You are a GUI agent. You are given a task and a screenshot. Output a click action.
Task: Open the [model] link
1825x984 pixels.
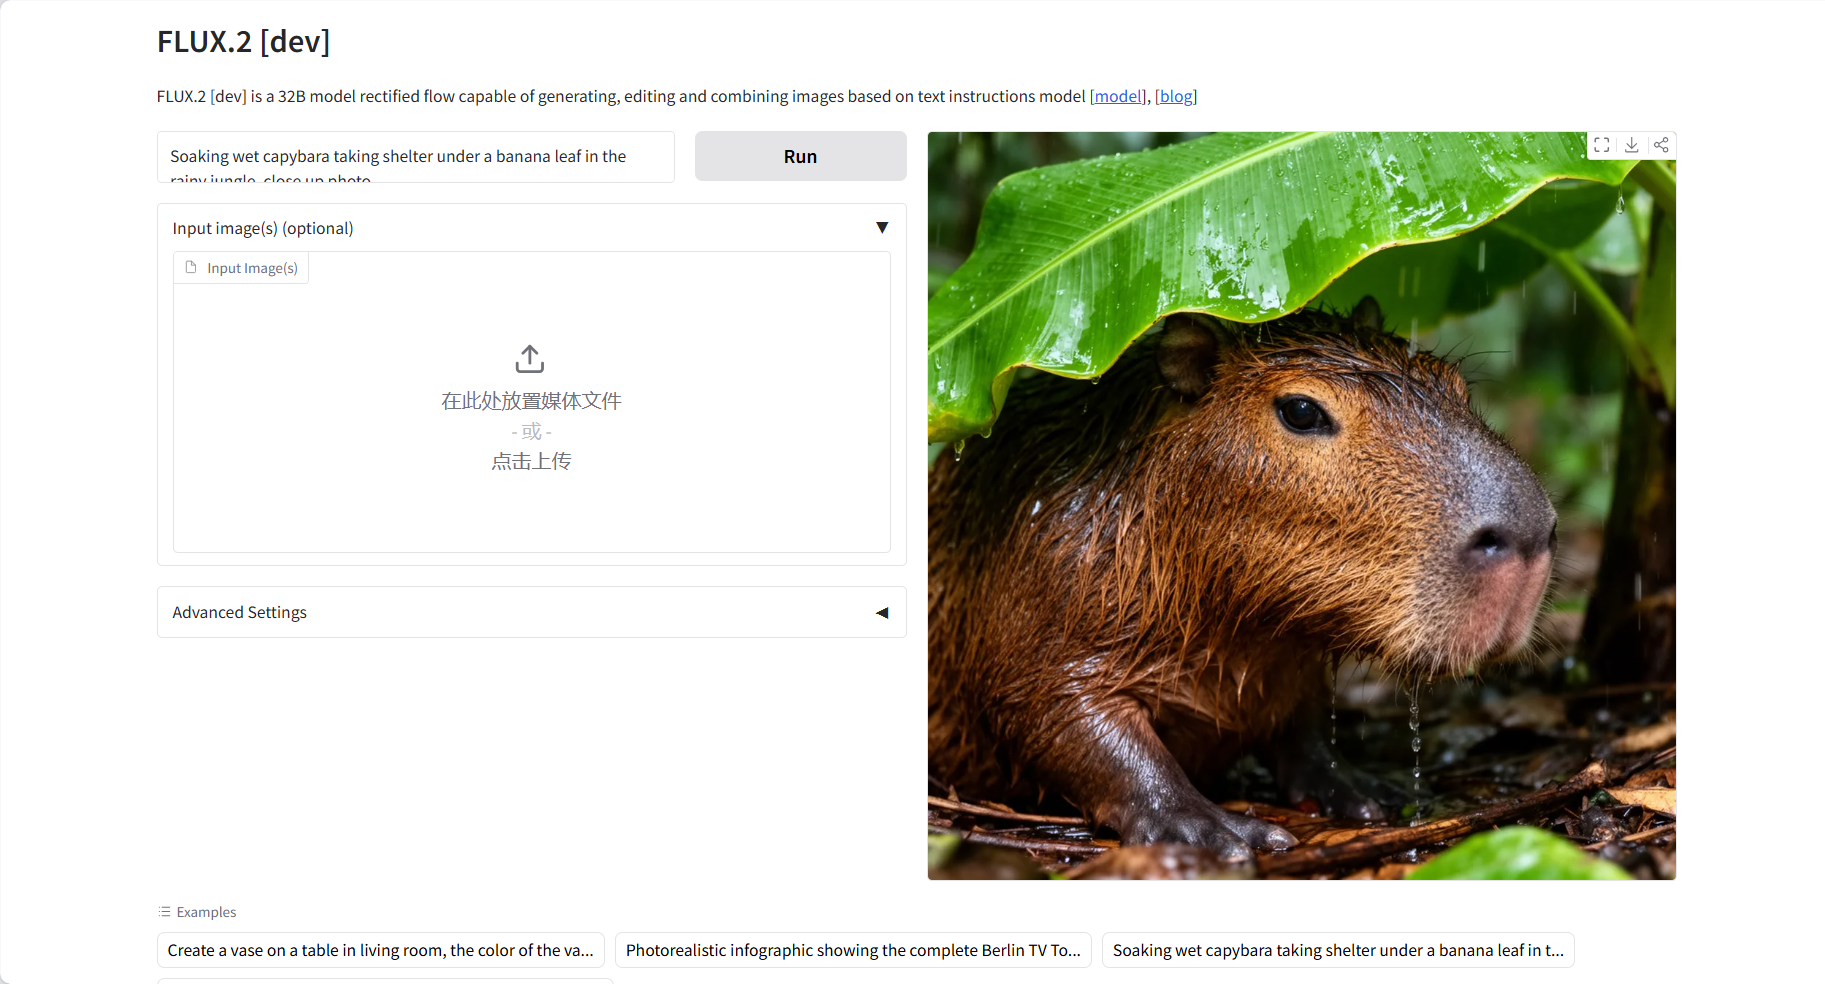1118,96
